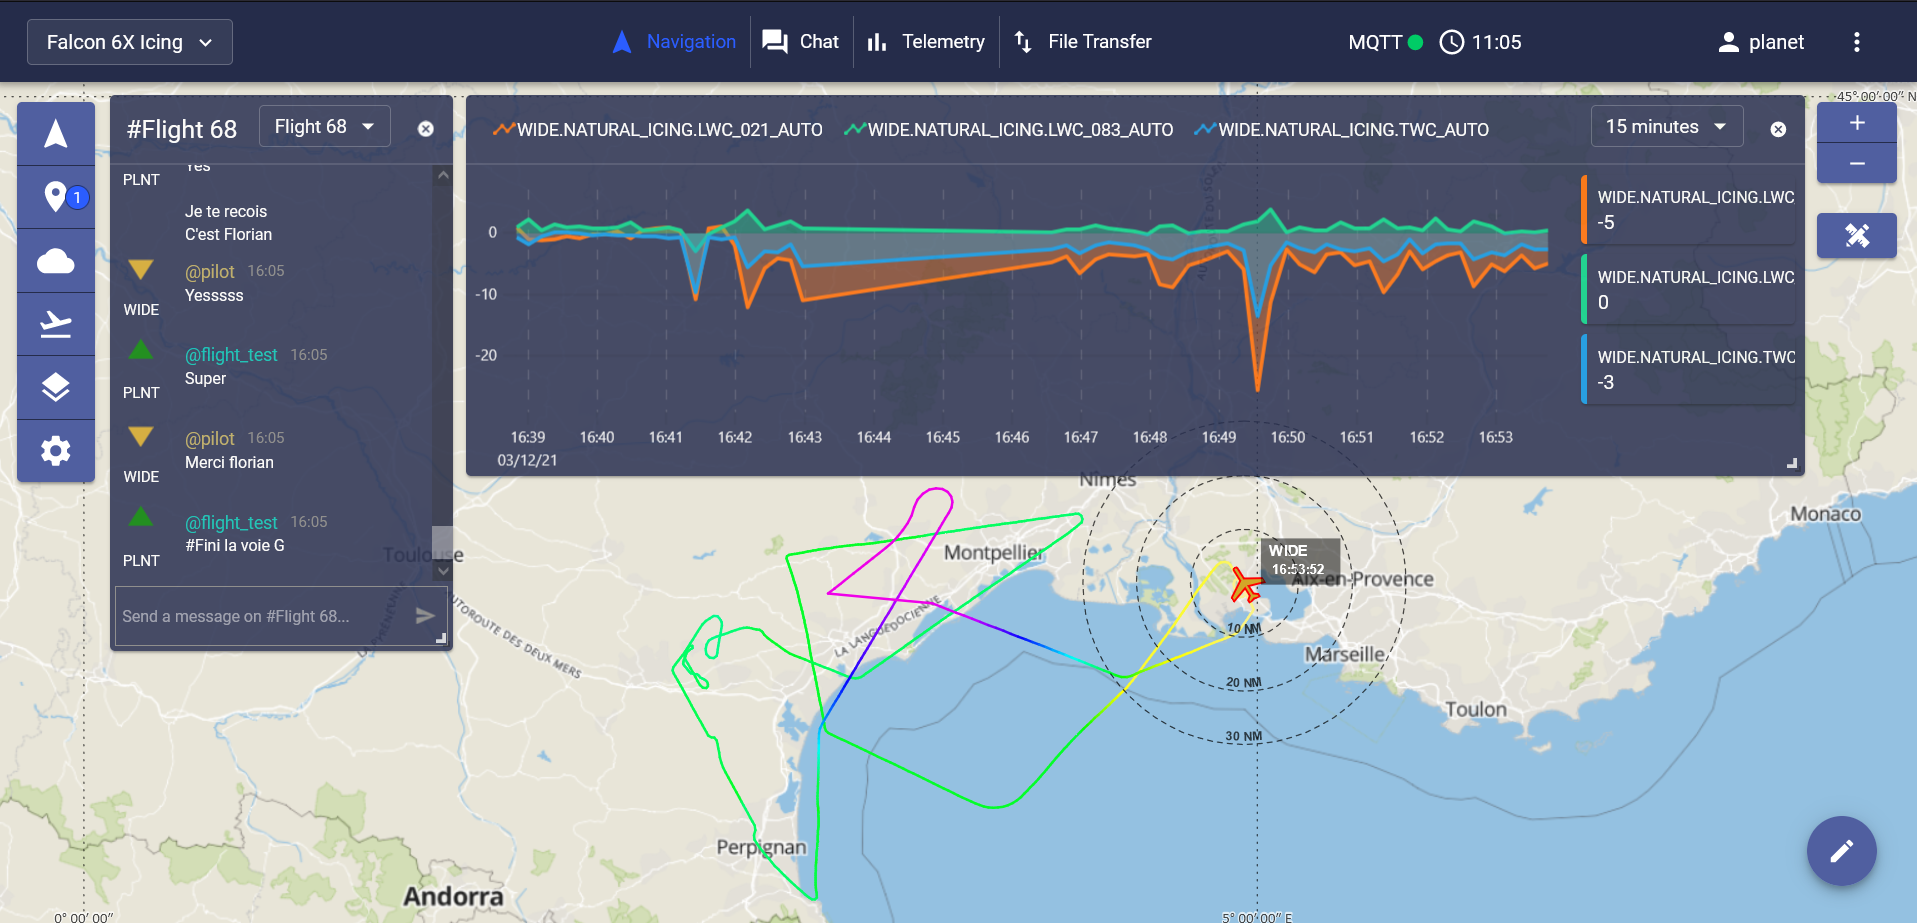1917x923 pixels.
Task: Open the Falcon 6X Icing project dropdown
Action: coord(130,42)
